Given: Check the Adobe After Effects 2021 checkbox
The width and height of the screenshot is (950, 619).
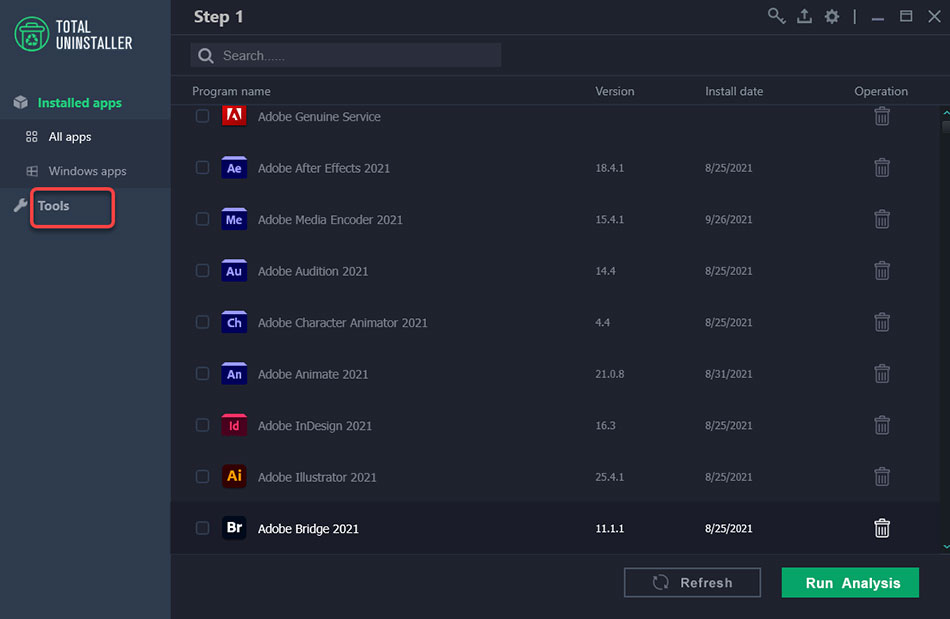Looking at the screenshot, I should click(202, 167).
